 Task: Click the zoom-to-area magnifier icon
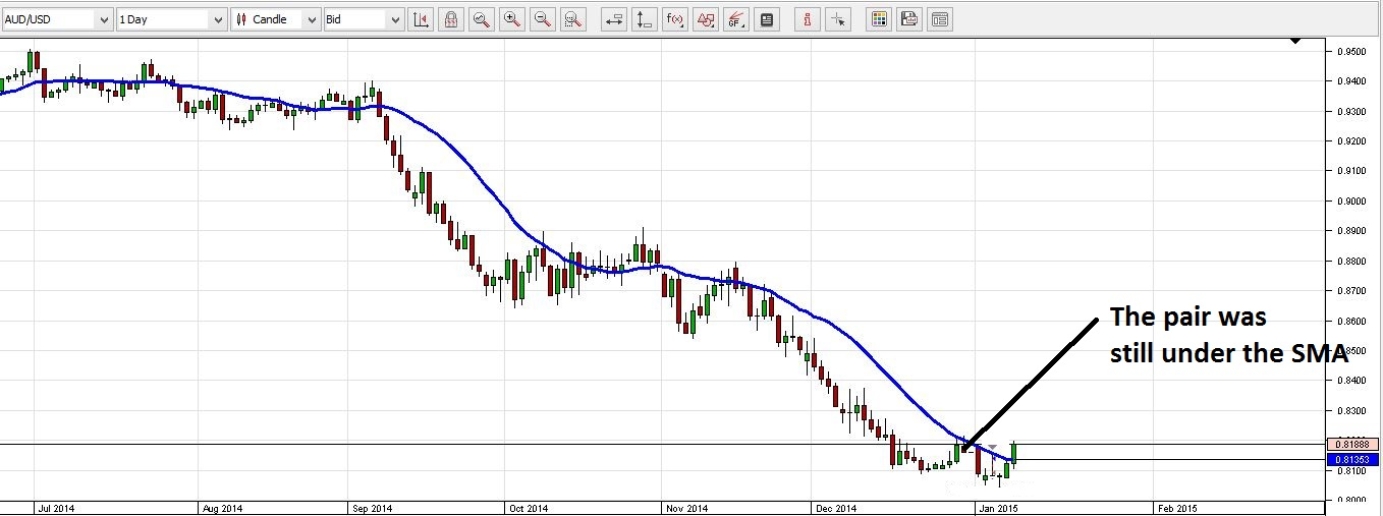[x=482, y=19]
